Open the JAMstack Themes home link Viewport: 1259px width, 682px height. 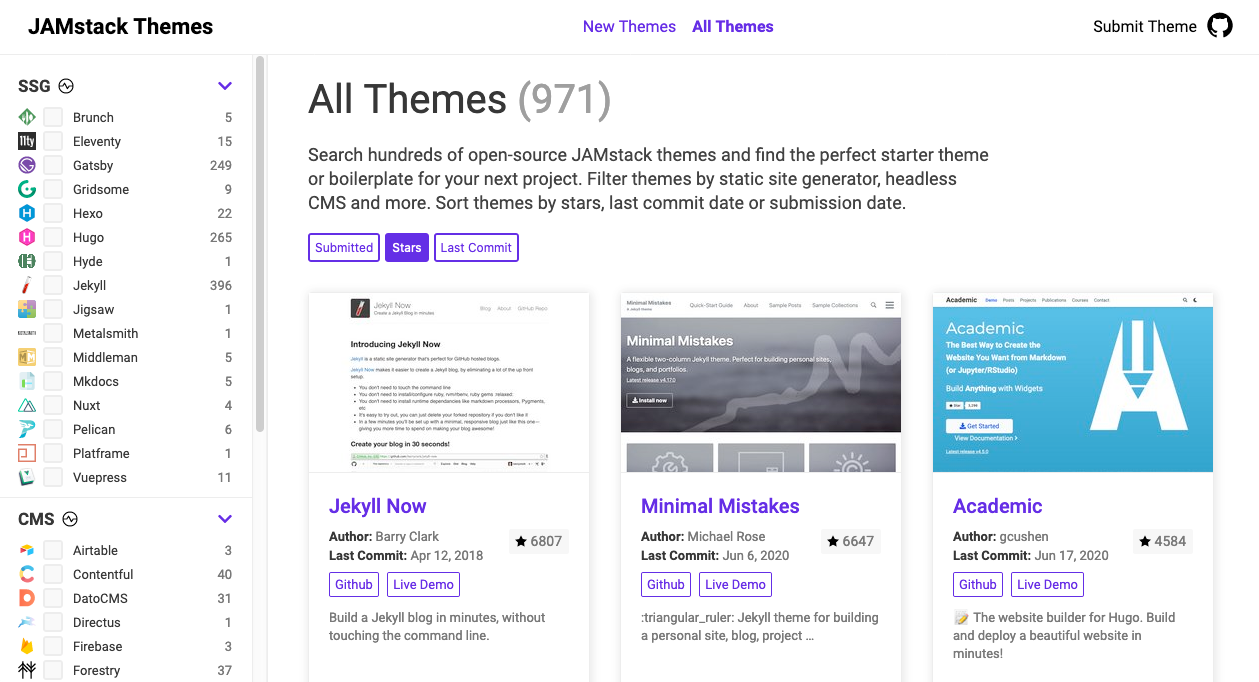tap(120, 27)
